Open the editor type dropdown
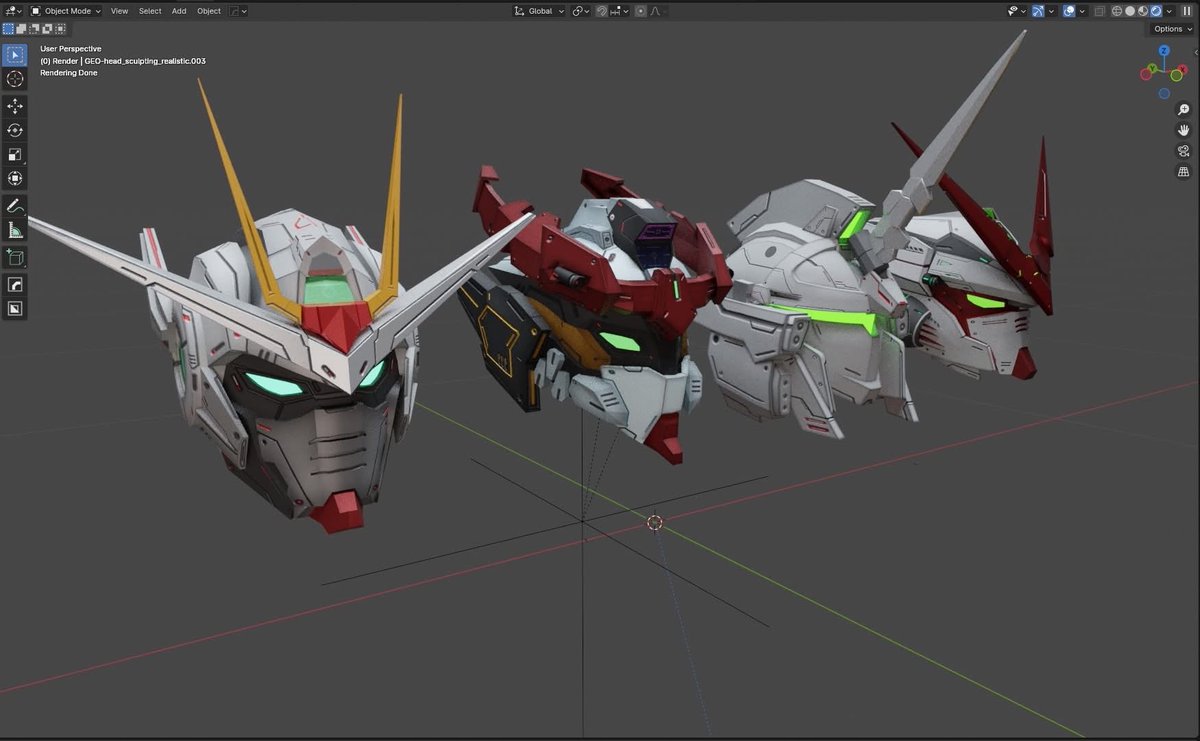This screenshot has width=1200, height=741. click(12, 11)
